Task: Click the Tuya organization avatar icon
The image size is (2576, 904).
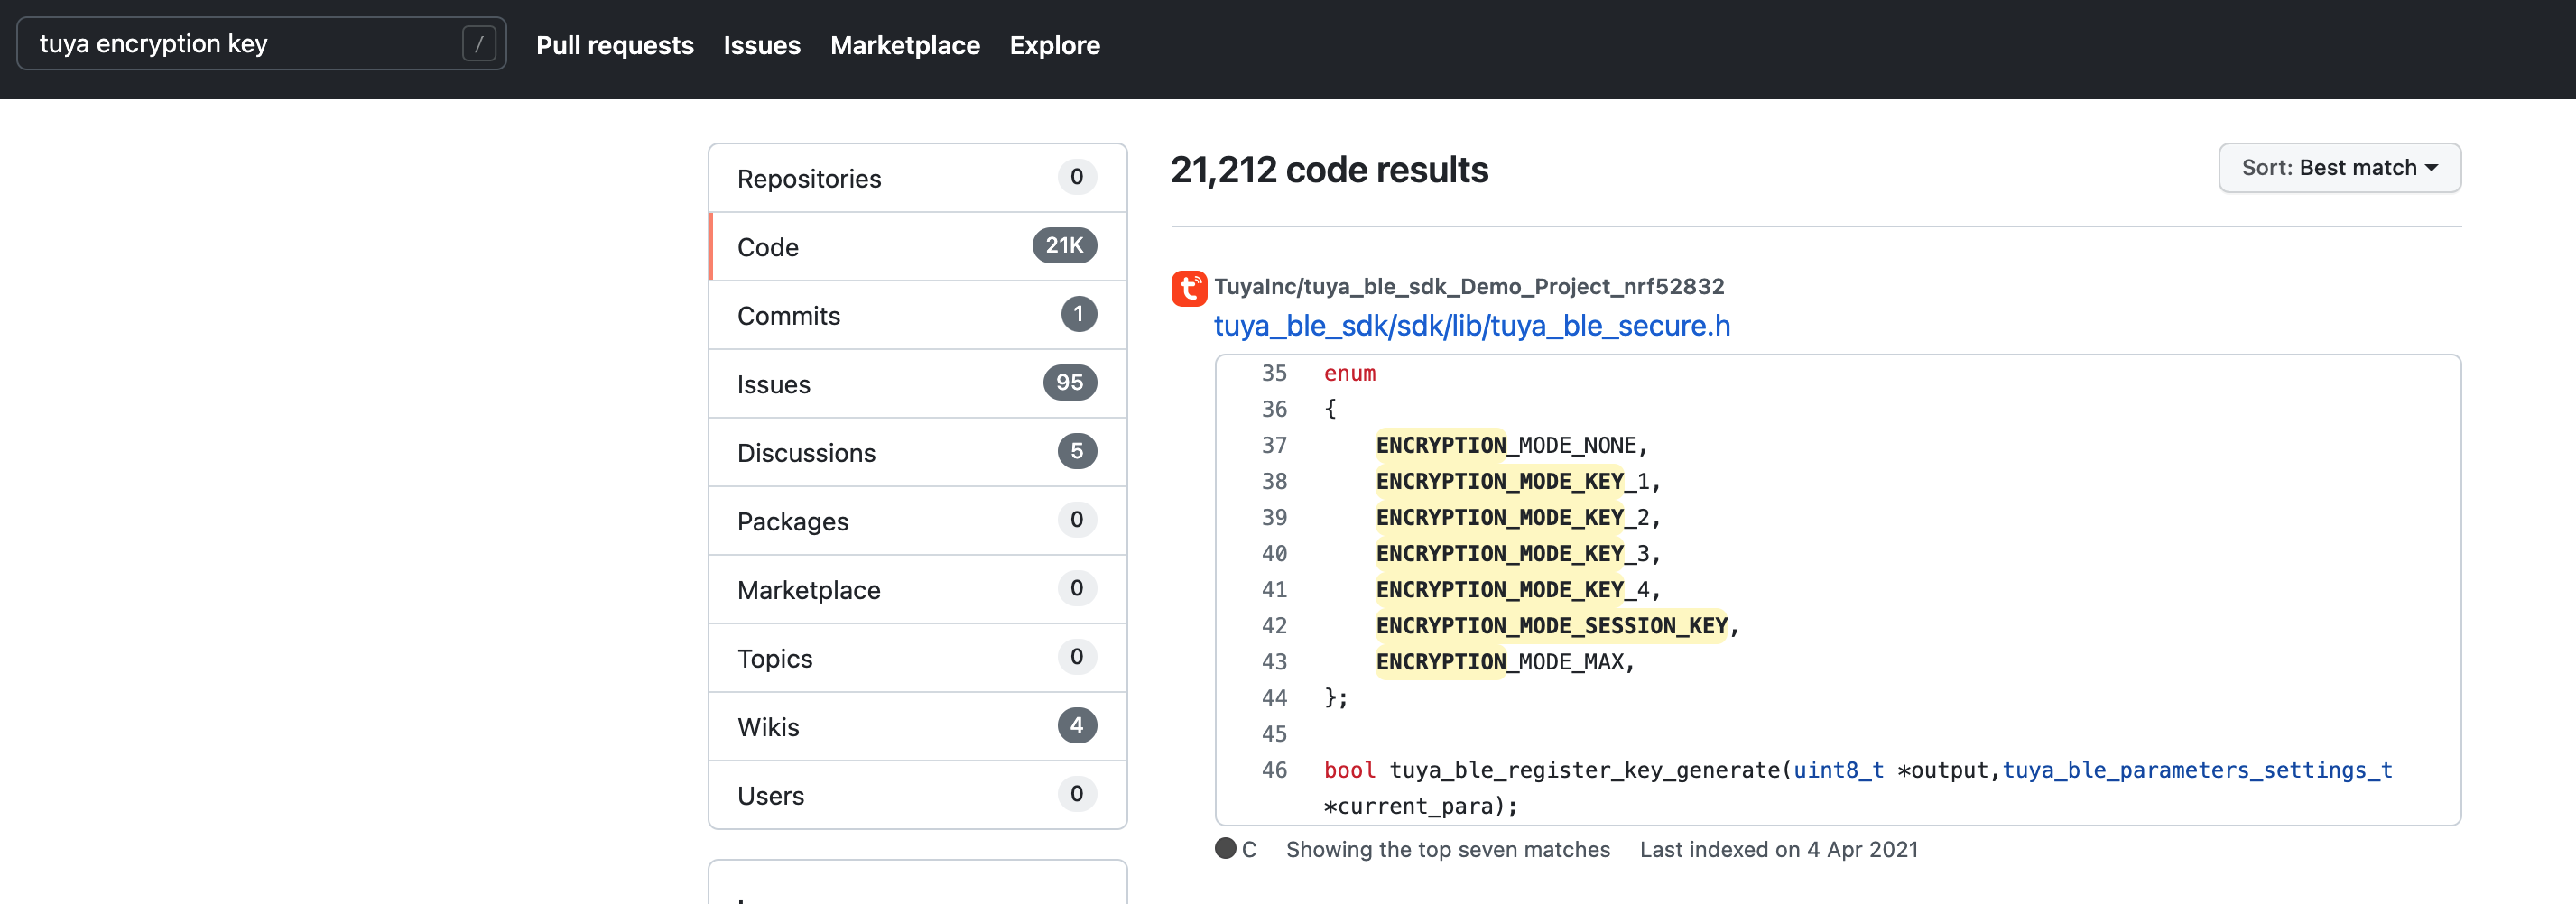Action: click(x=1189, y=288)
